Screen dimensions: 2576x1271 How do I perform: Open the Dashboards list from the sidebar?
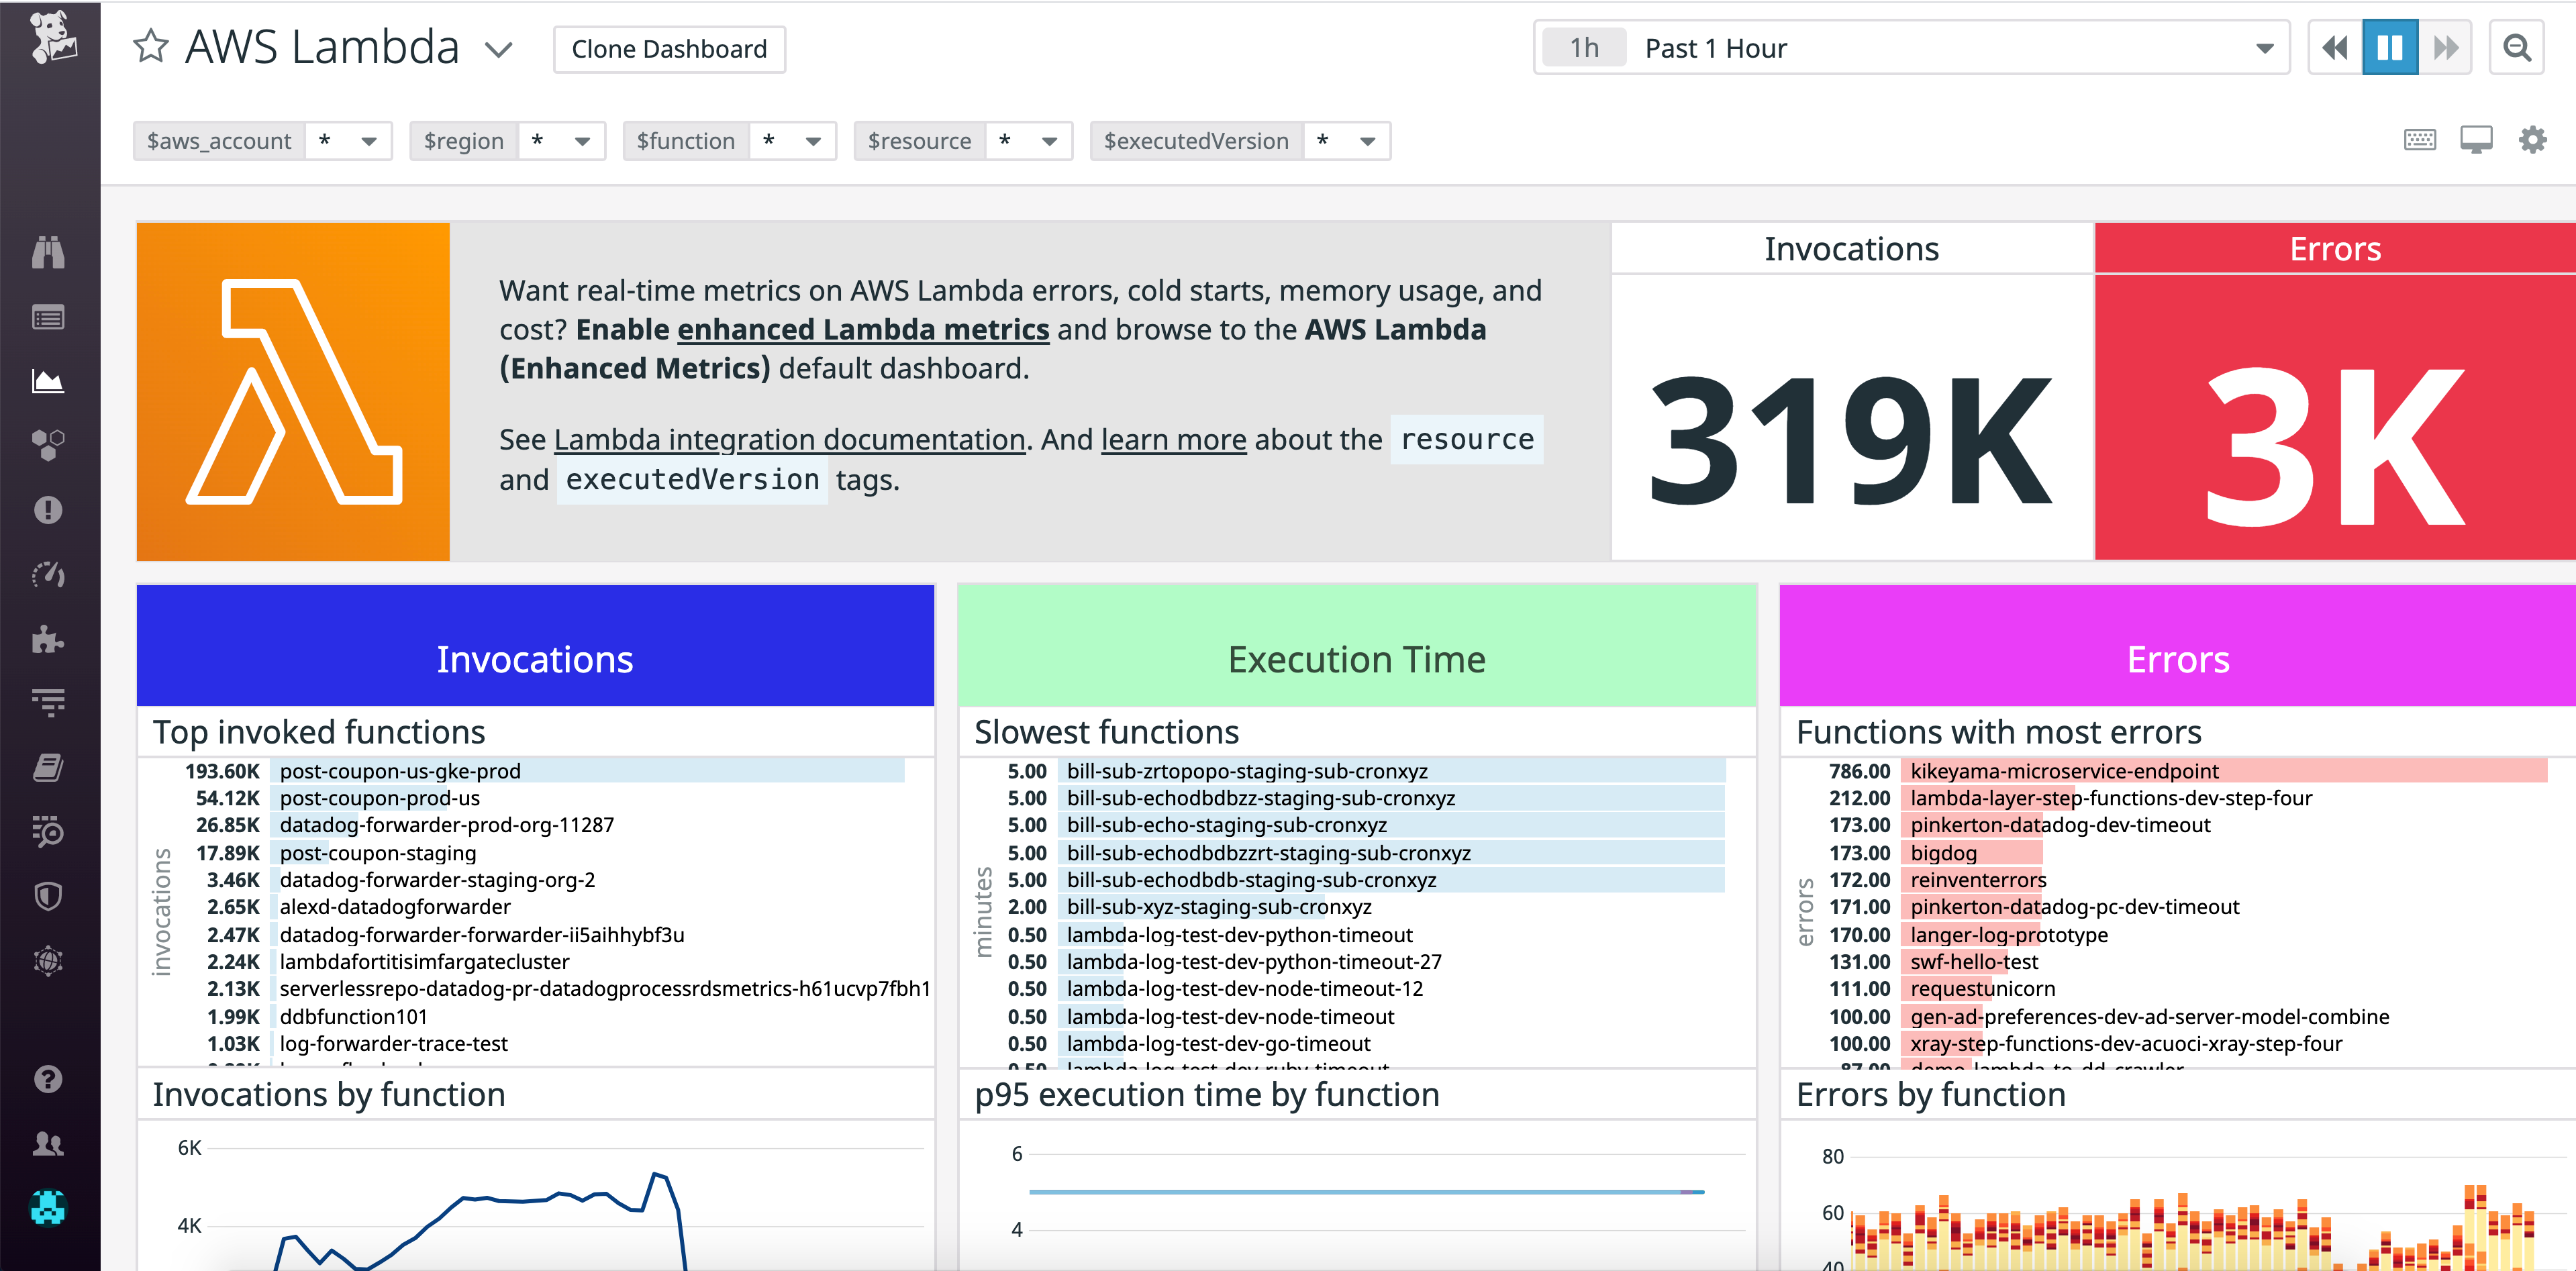coord(47,317)
